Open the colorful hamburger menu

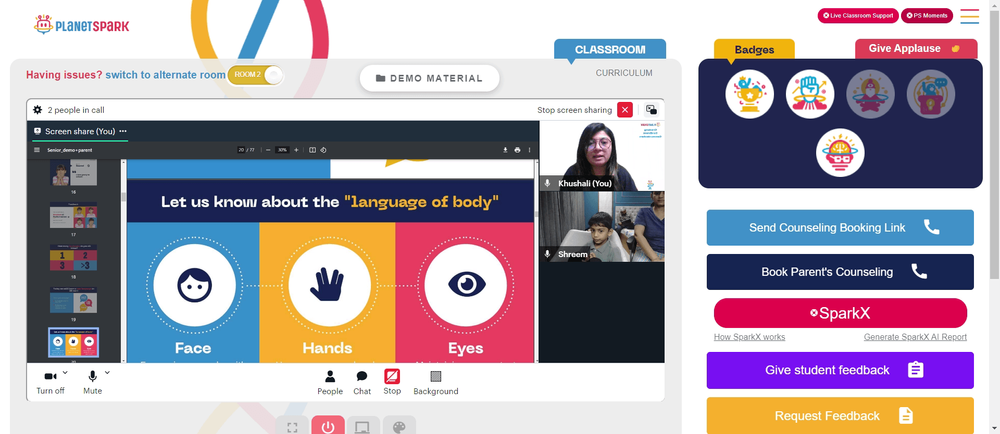pos(969,16)
